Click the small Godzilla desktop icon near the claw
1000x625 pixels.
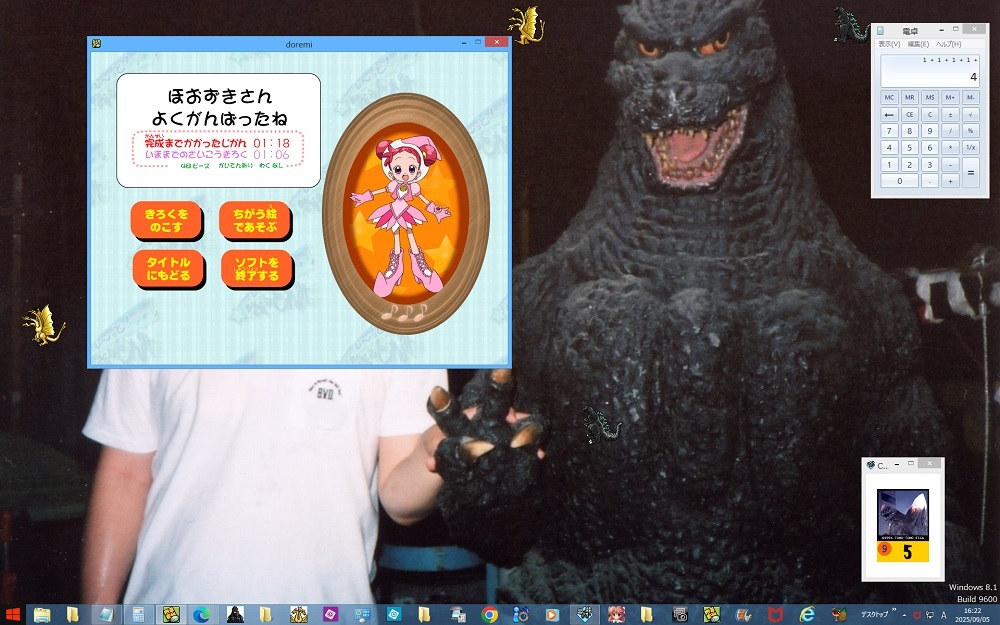pyautogui.click(x=601, y=423)
